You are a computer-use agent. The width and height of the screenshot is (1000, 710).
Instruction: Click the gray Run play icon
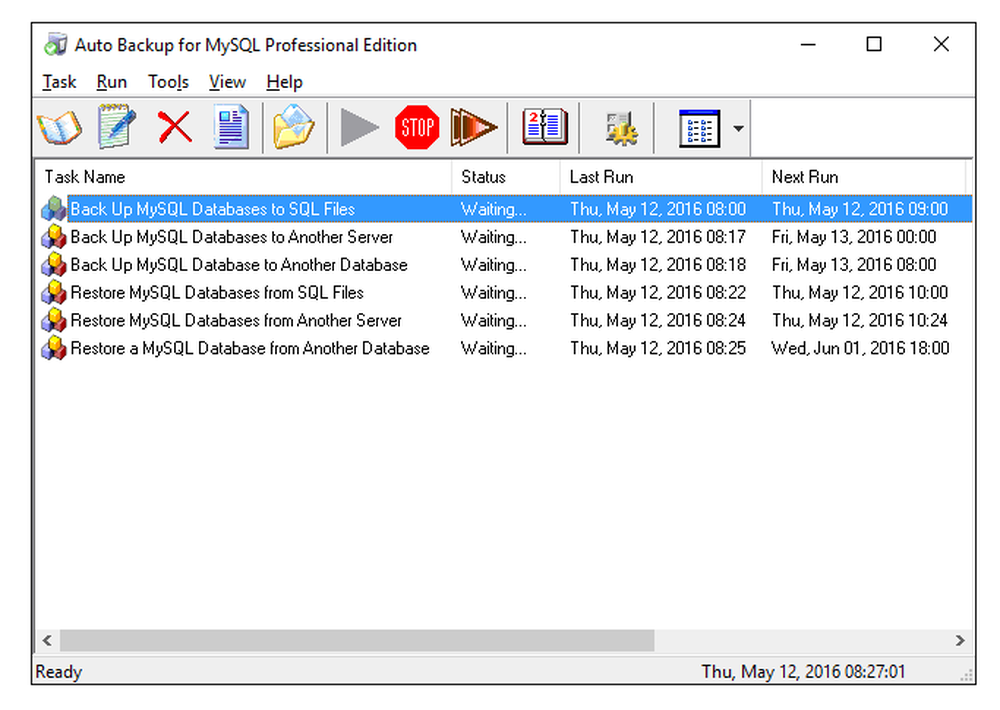point(359,128)
